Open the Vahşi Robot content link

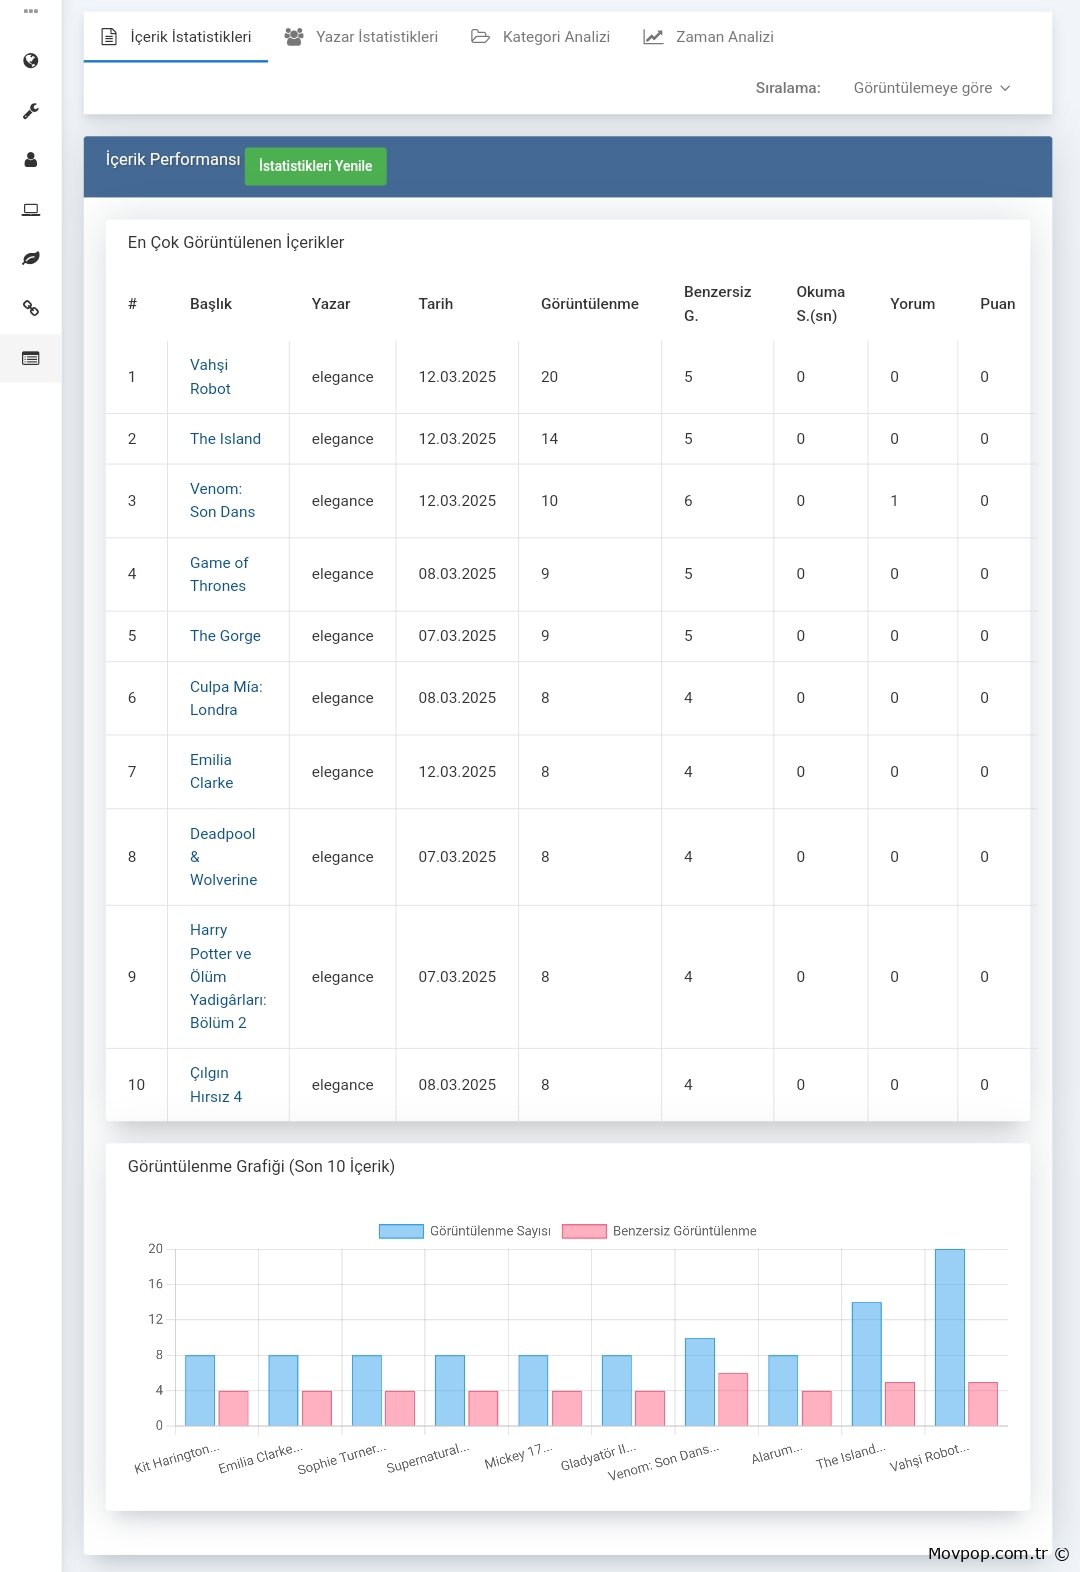210,377
